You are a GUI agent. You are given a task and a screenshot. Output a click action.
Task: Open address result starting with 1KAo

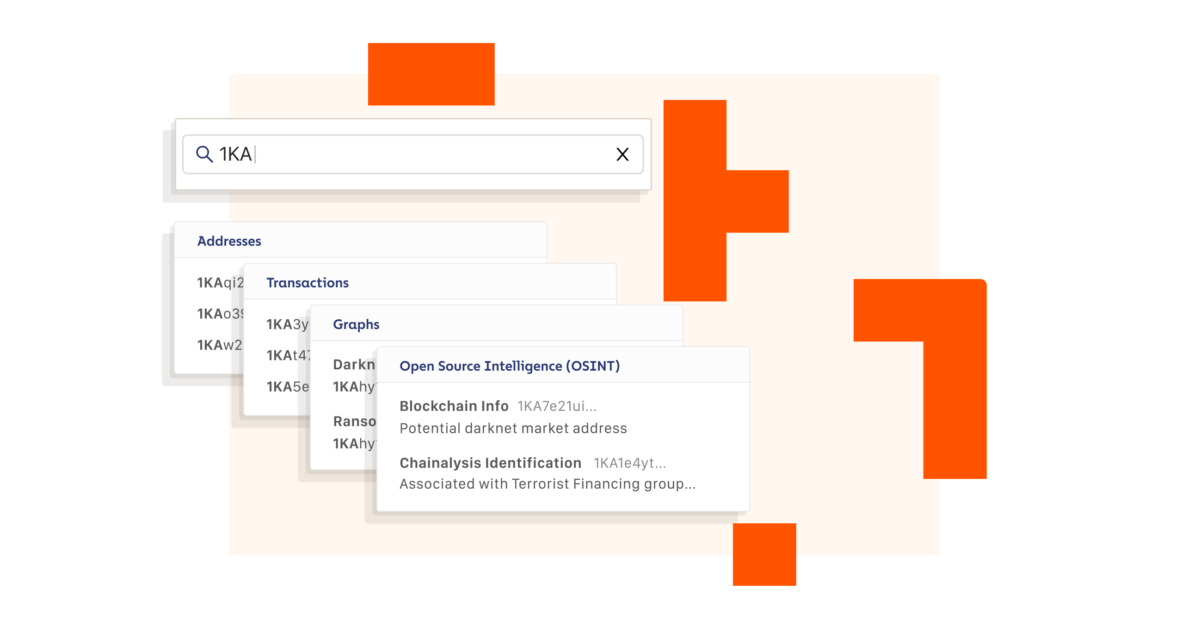pyautogui.click(x=220, y=314)
